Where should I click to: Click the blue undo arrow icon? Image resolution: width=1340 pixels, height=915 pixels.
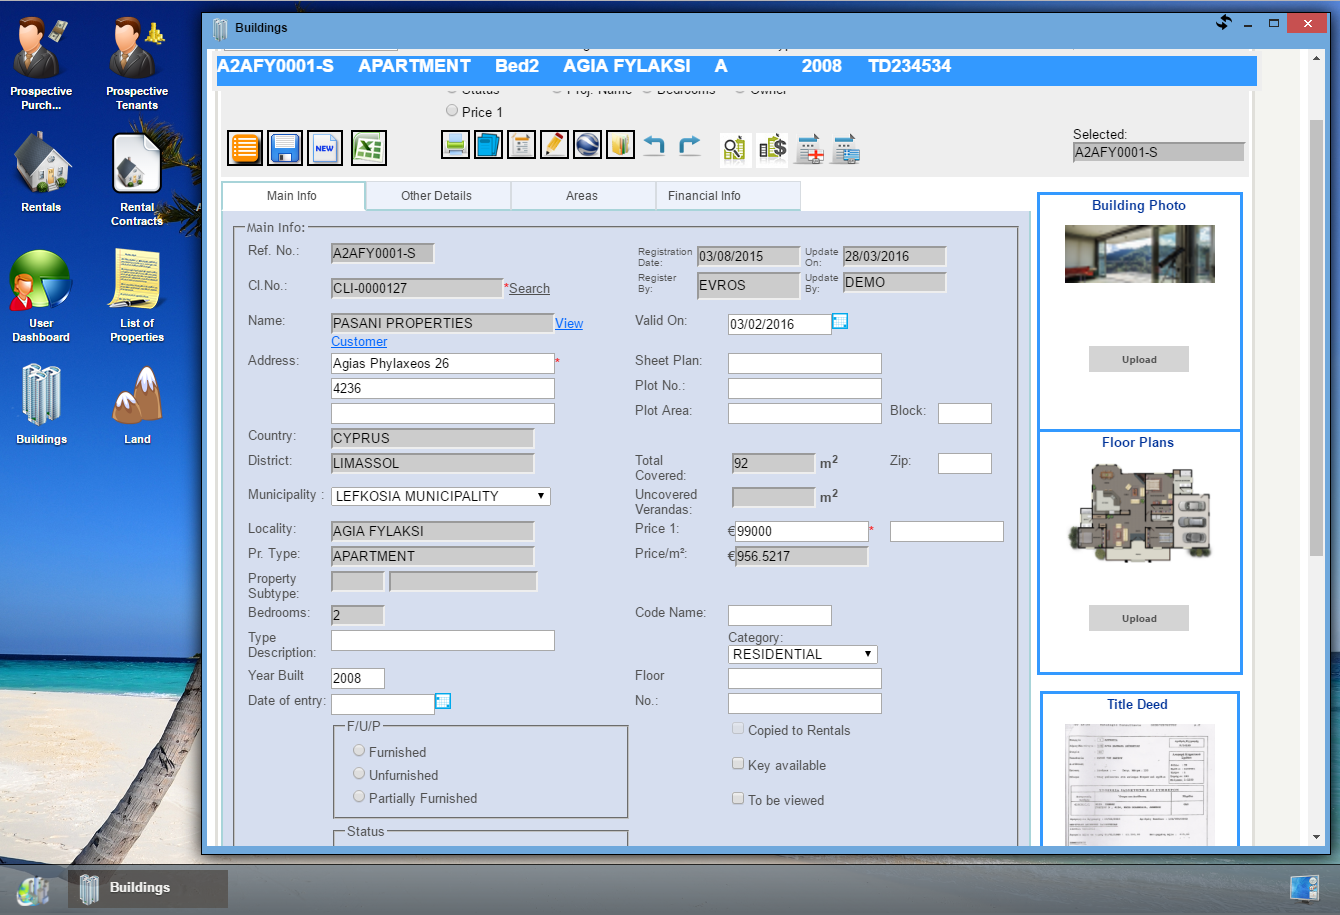[x=654, y=145]
